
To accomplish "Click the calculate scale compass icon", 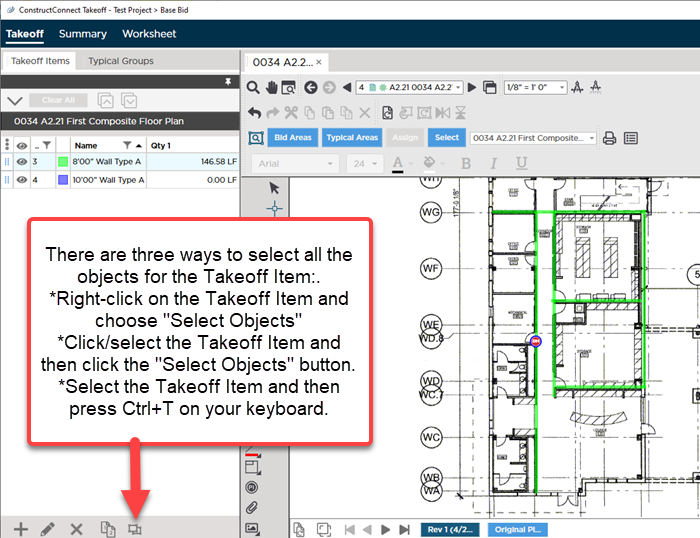I will tap(577, 87).
